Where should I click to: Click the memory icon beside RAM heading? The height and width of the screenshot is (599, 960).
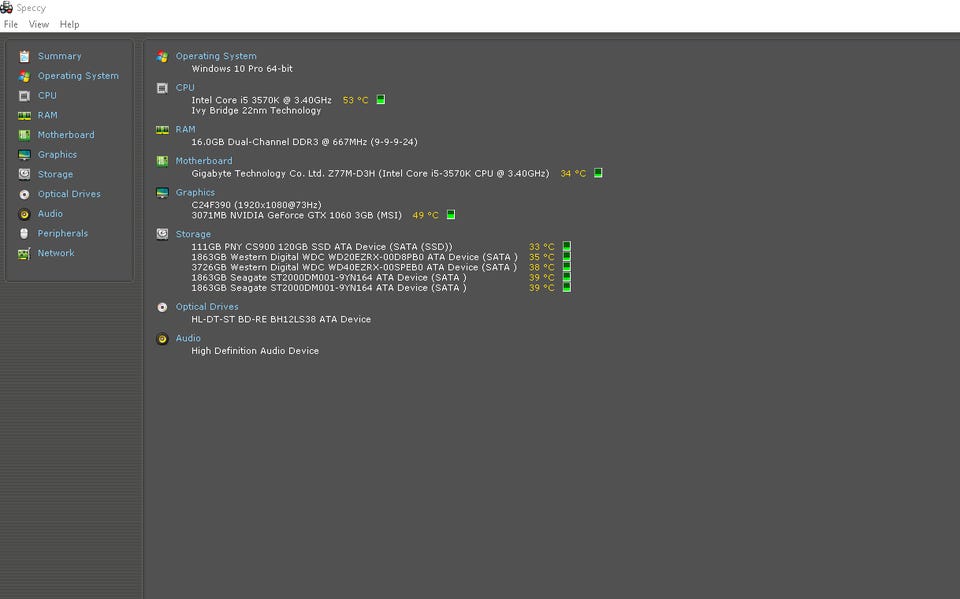coord(162,130)
